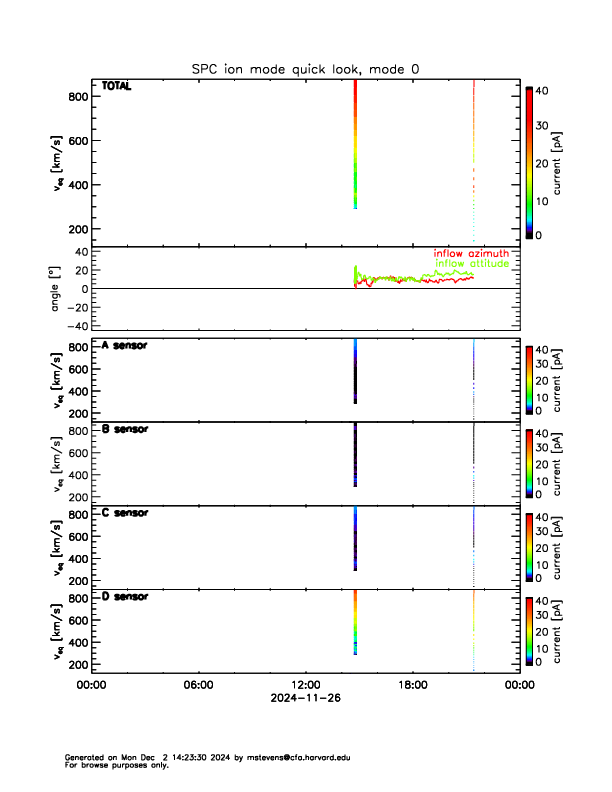Click the "D sensor" panel label
612x792 pixels.
tap(125, 597)
